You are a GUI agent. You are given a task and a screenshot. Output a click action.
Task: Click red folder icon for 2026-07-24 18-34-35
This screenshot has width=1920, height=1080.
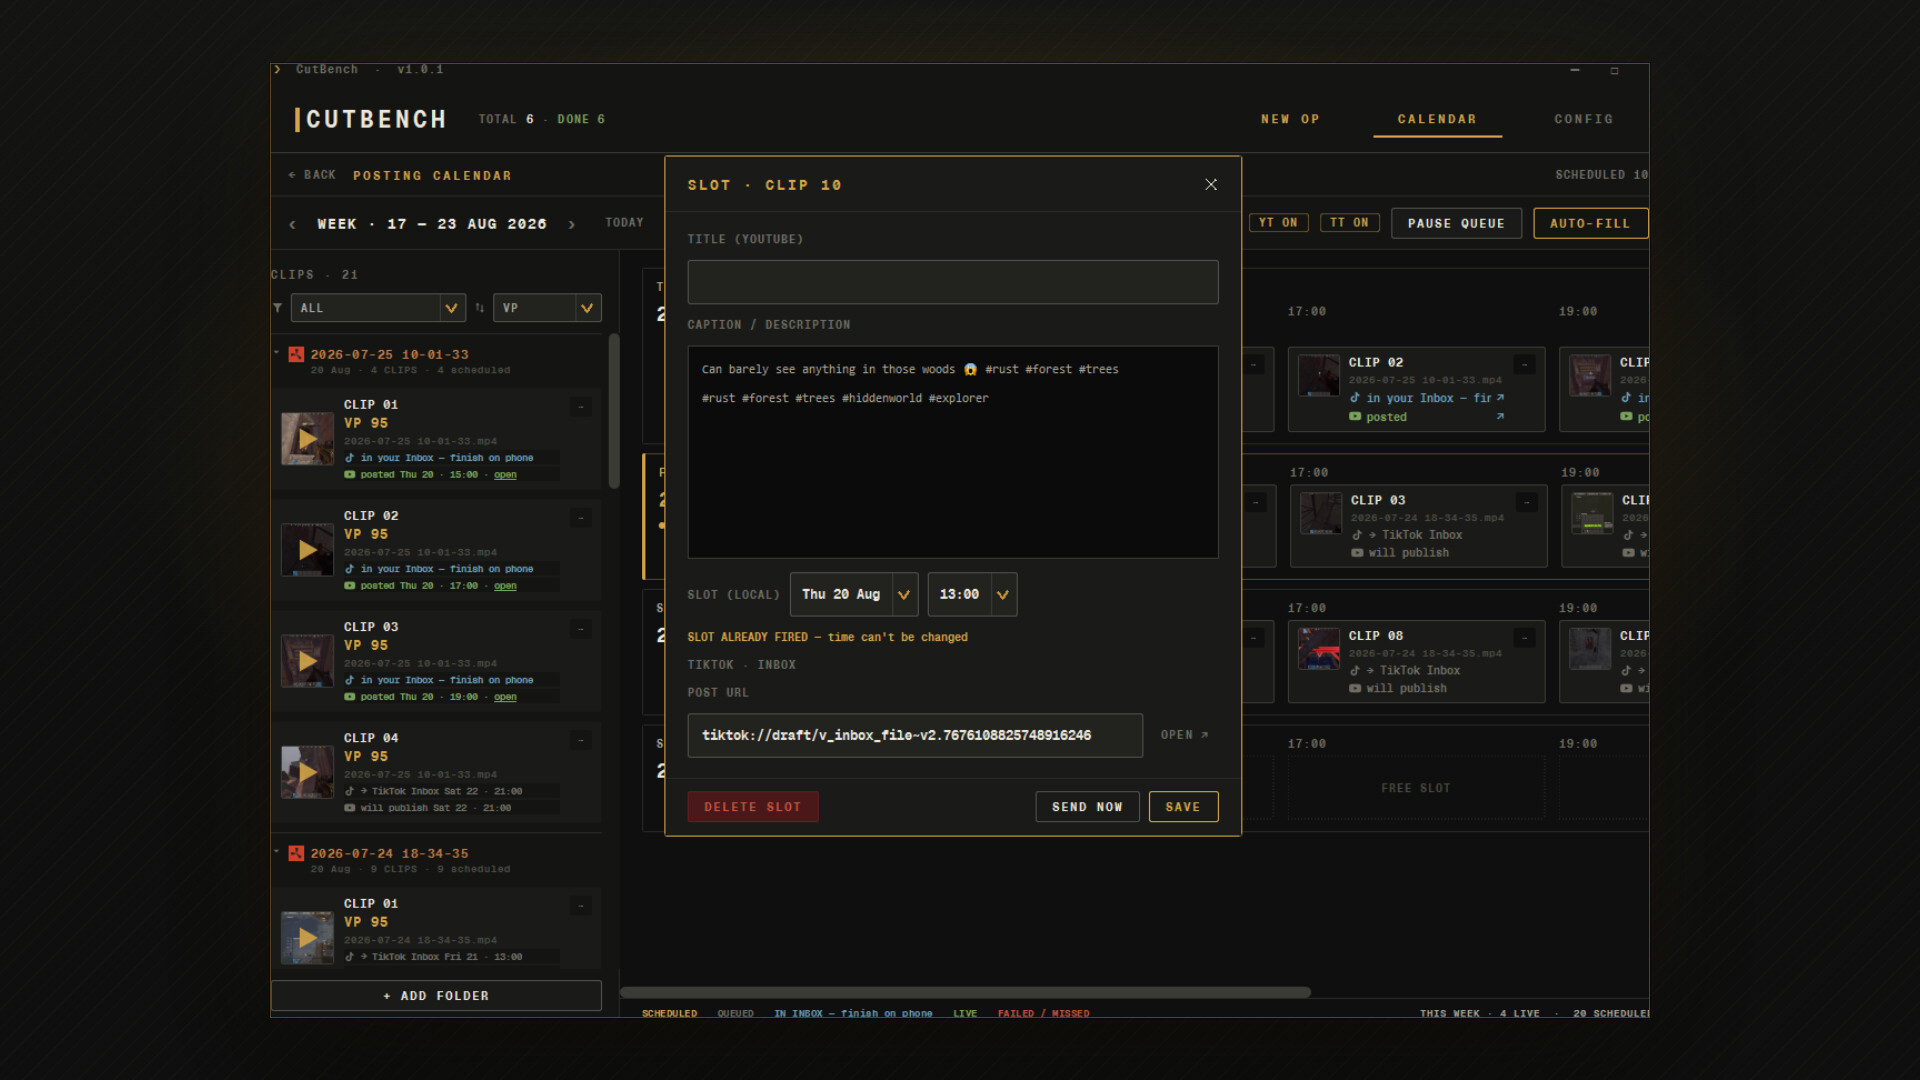click(296, 853)
